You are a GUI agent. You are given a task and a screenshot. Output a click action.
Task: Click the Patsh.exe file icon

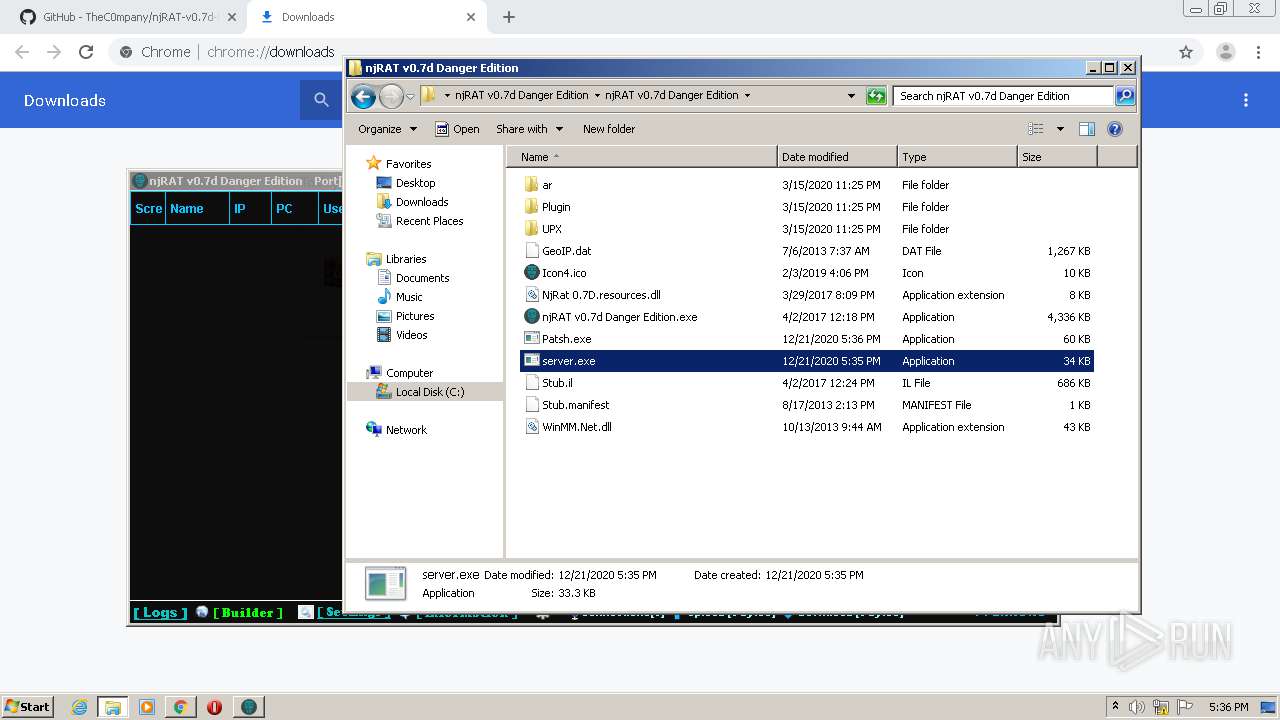click(x=531, y=339)
